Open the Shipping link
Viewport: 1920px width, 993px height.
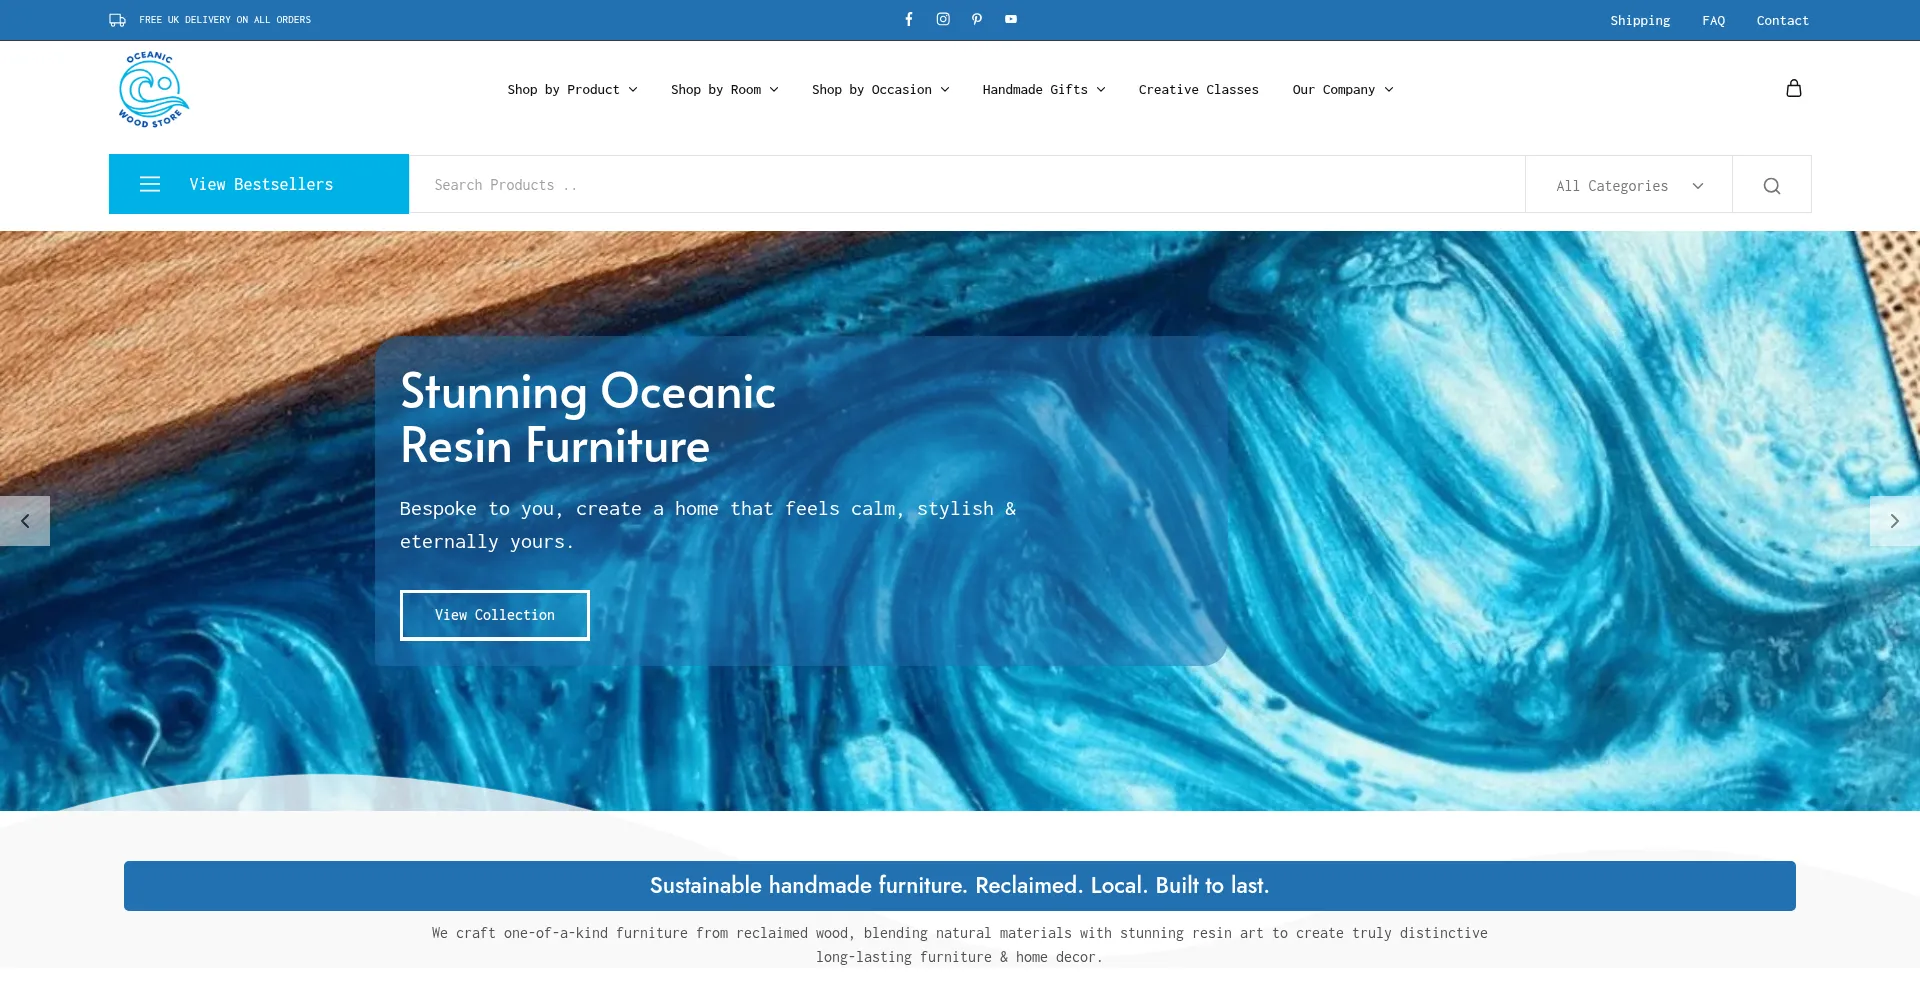tap(1639, 20)
